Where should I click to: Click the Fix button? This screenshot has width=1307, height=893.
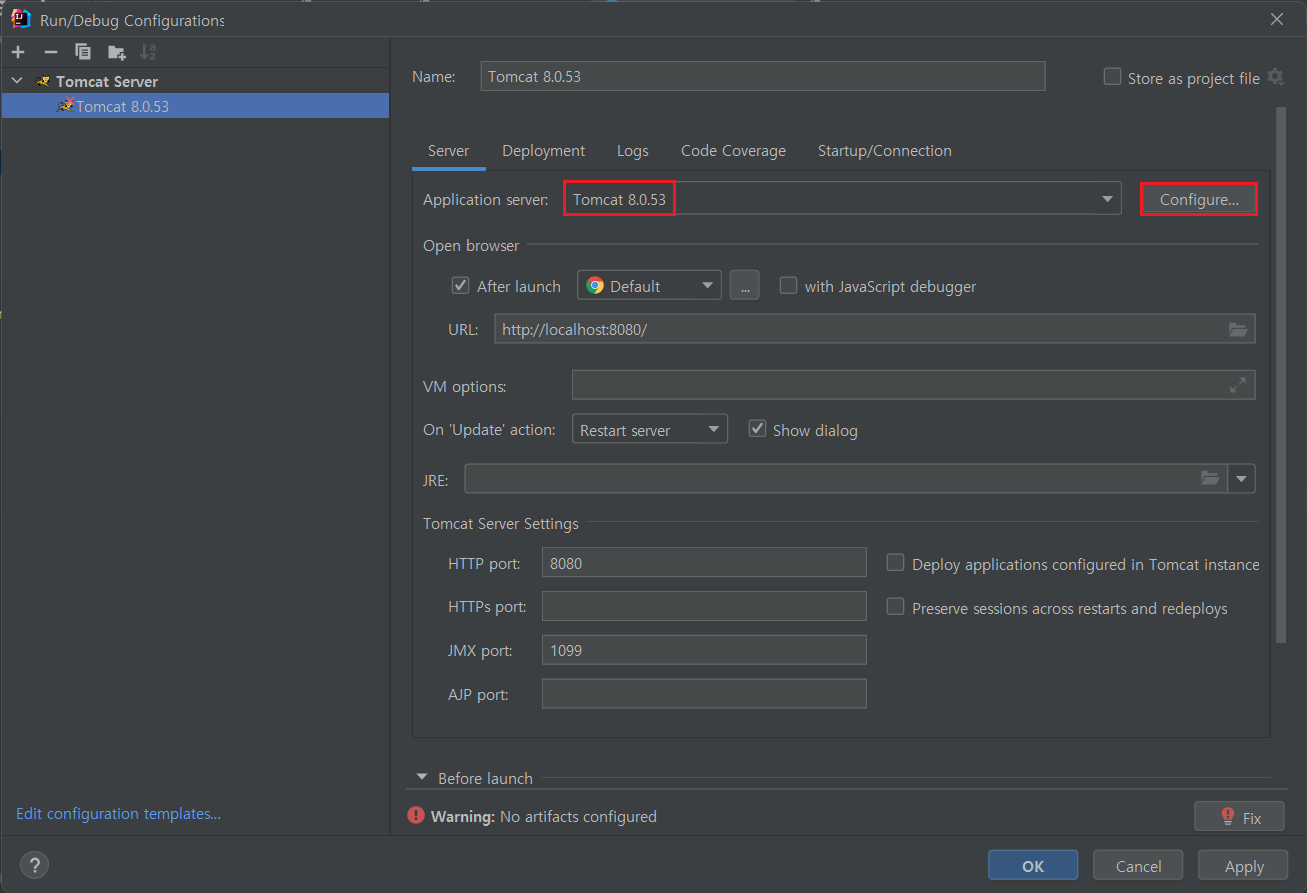pos(1239,816)
